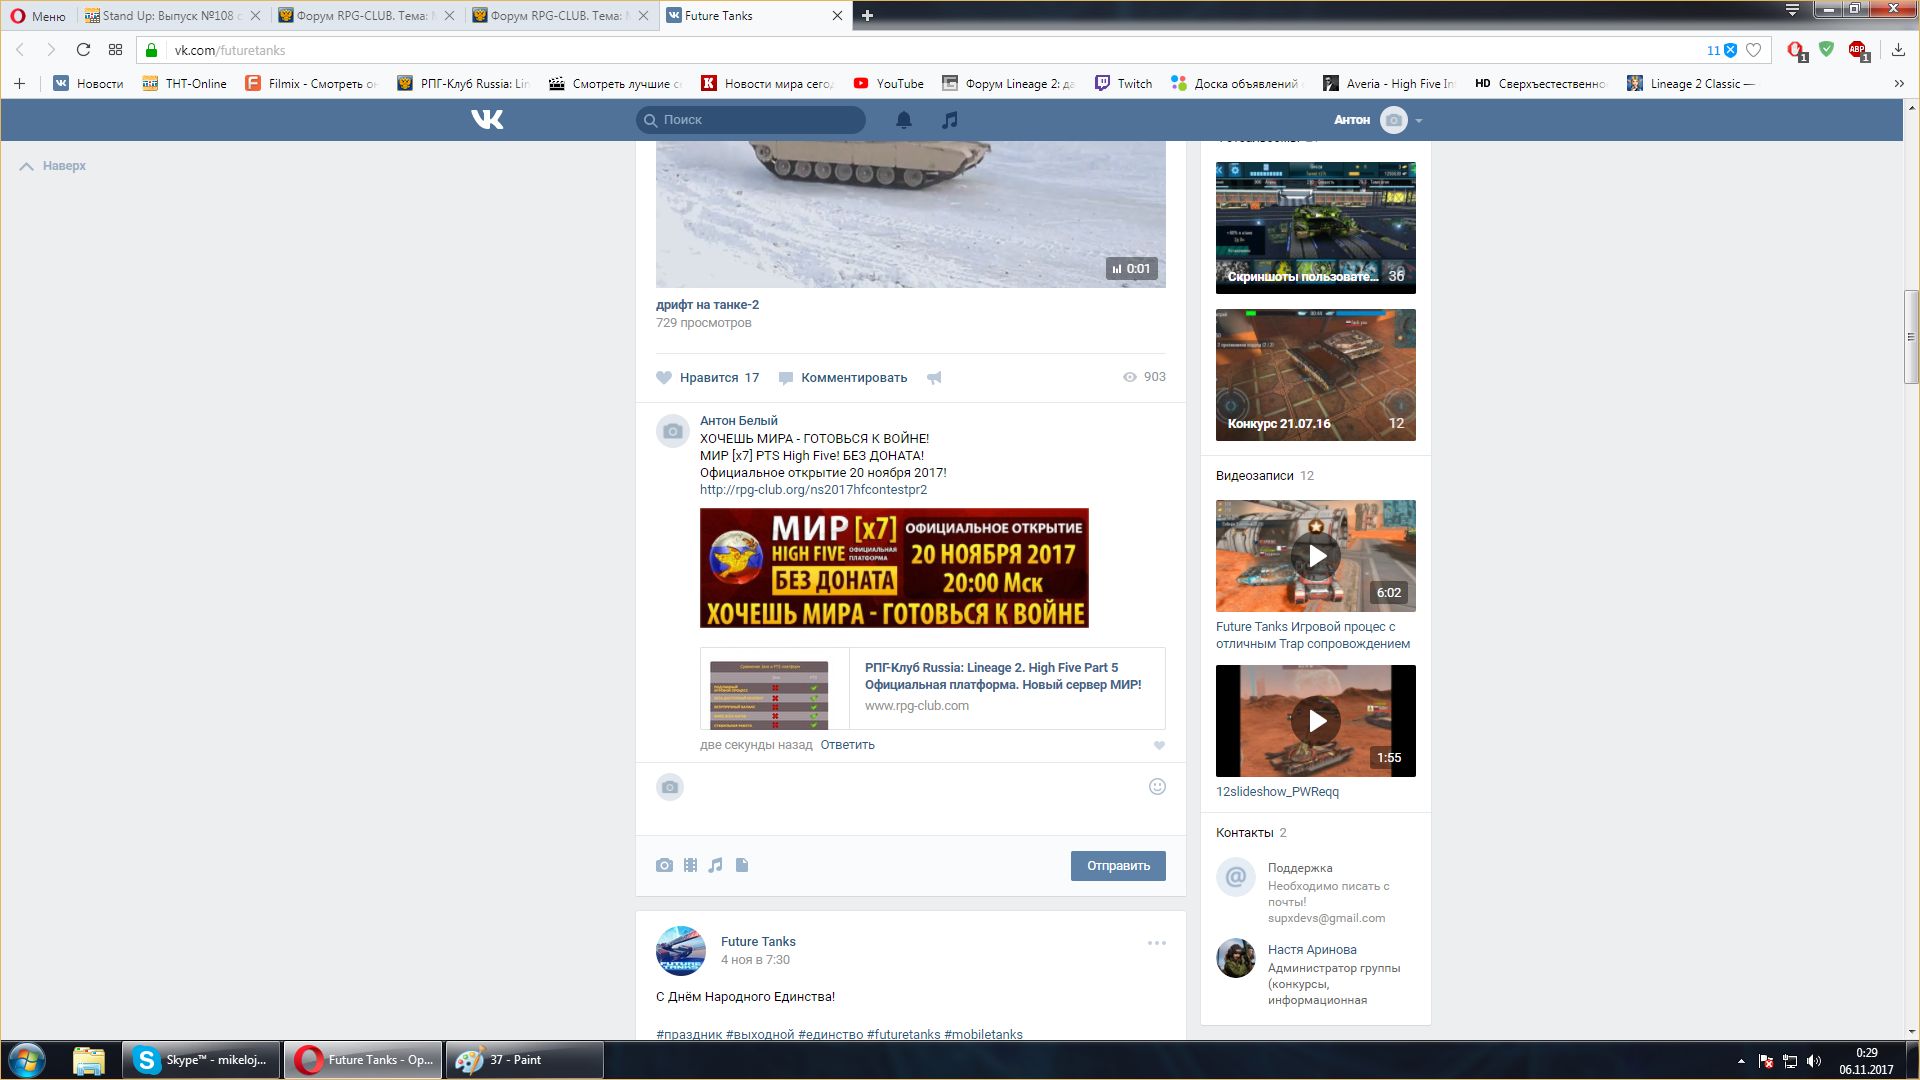
Task: Open a new browser tab with plus
Action: (x=867, y=16)
